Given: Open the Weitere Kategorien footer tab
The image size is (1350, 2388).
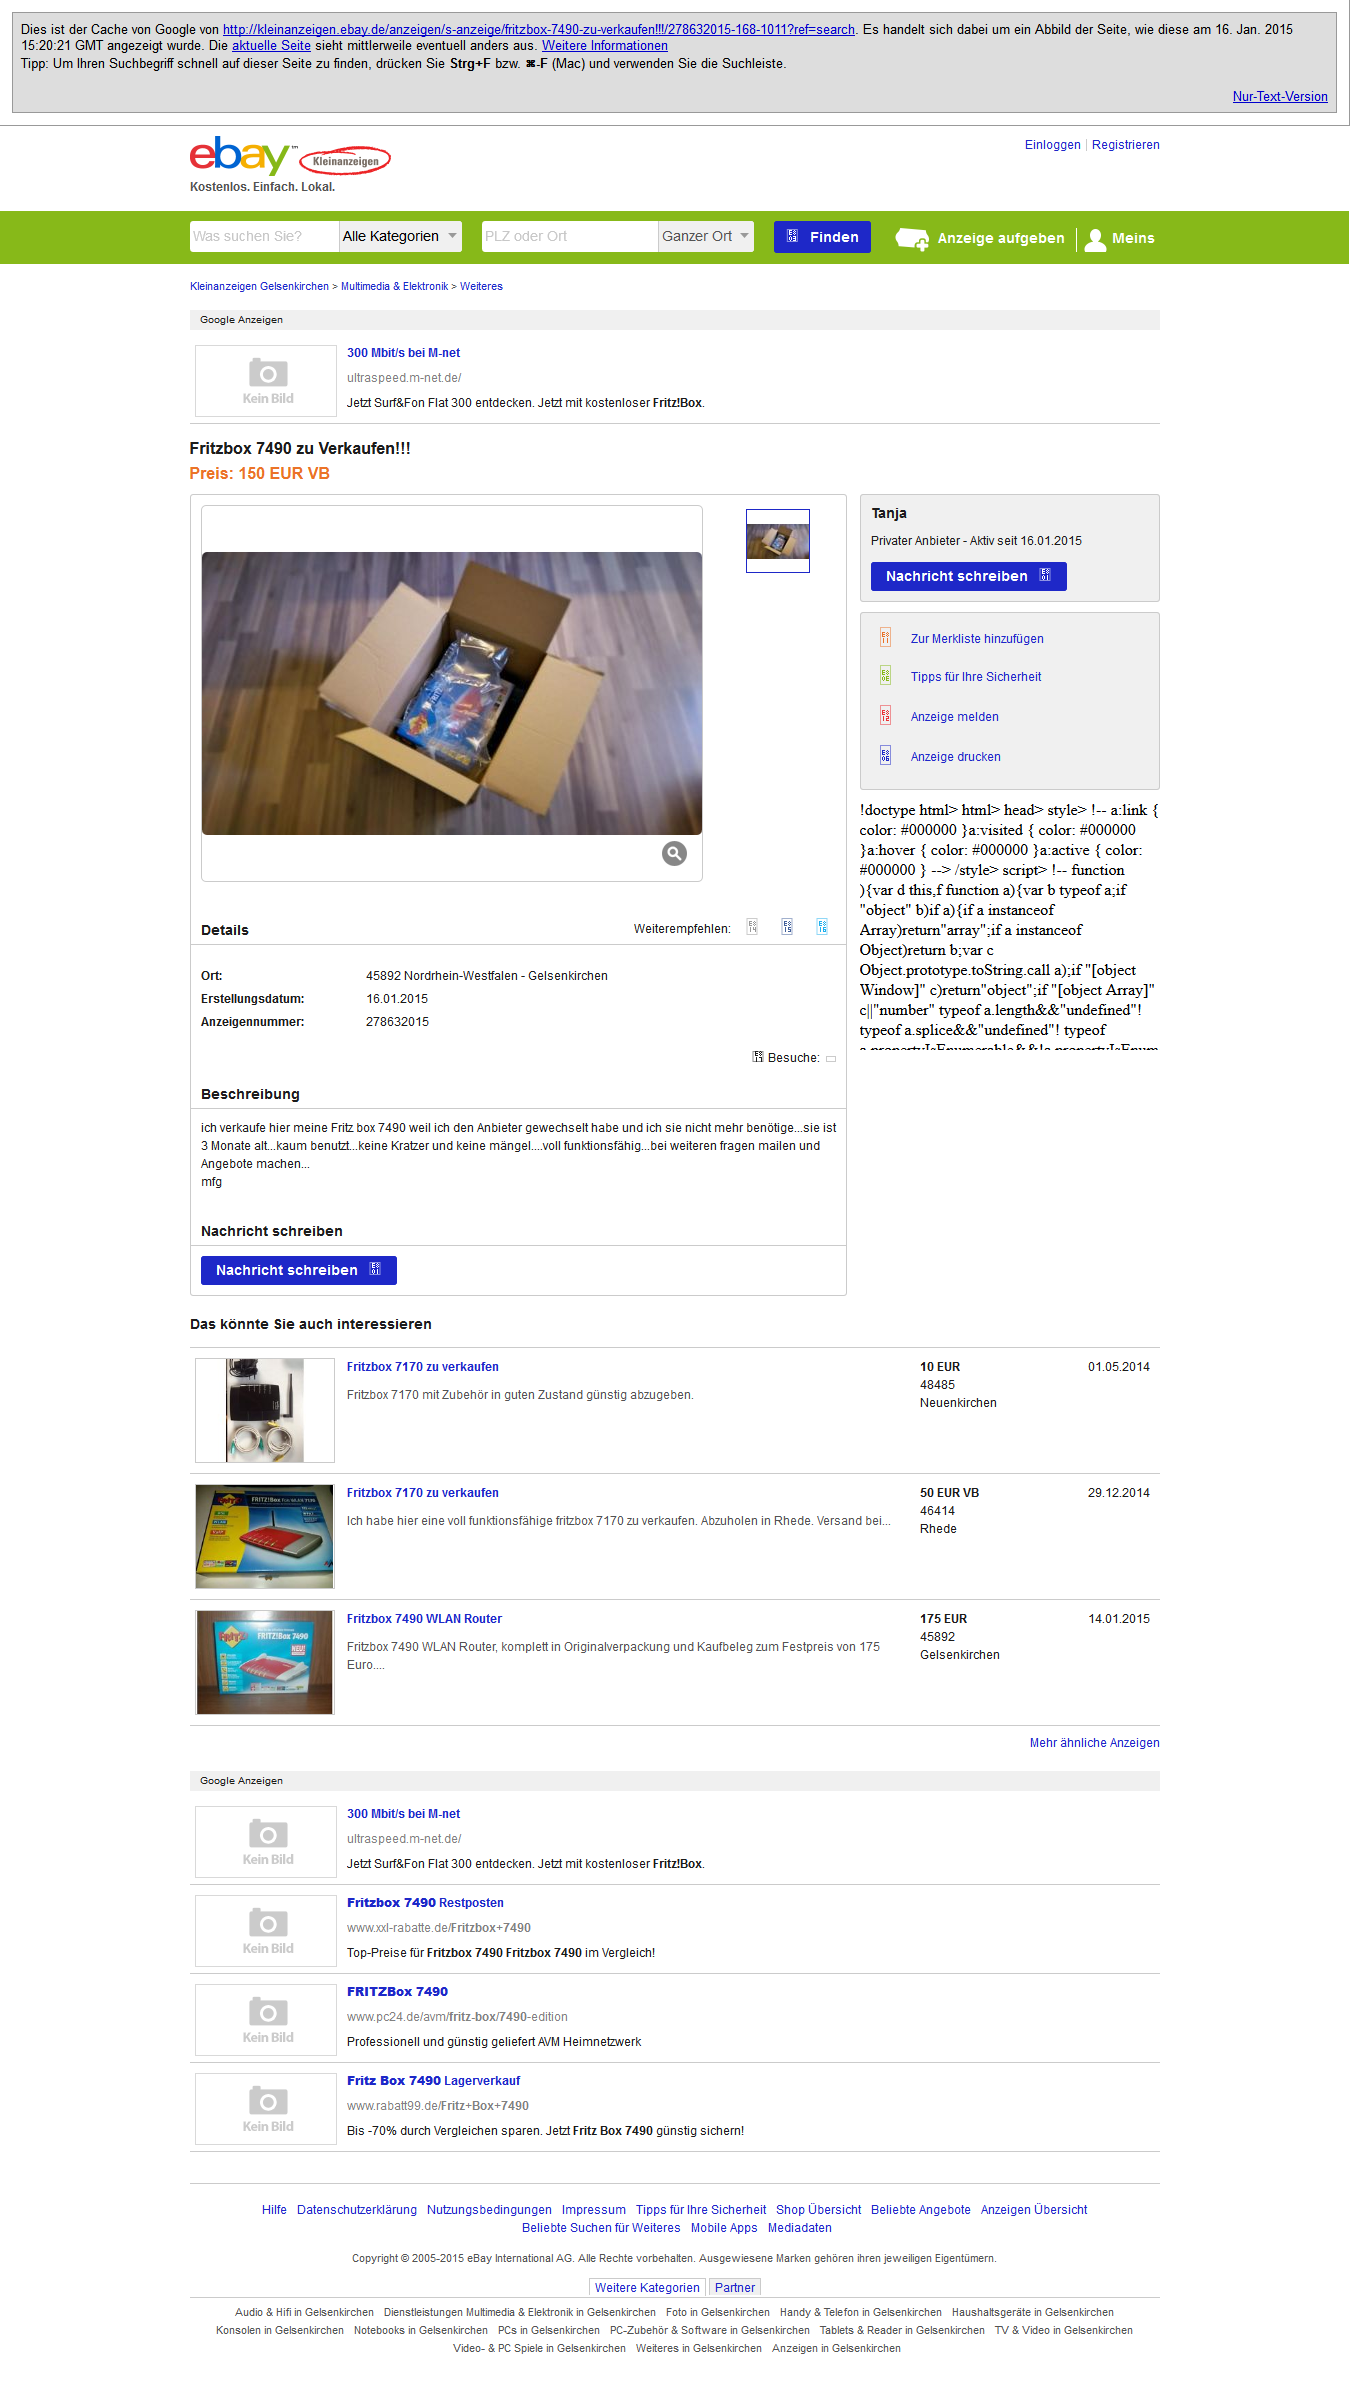Looking at the screenshot, I should point(647,2287).
